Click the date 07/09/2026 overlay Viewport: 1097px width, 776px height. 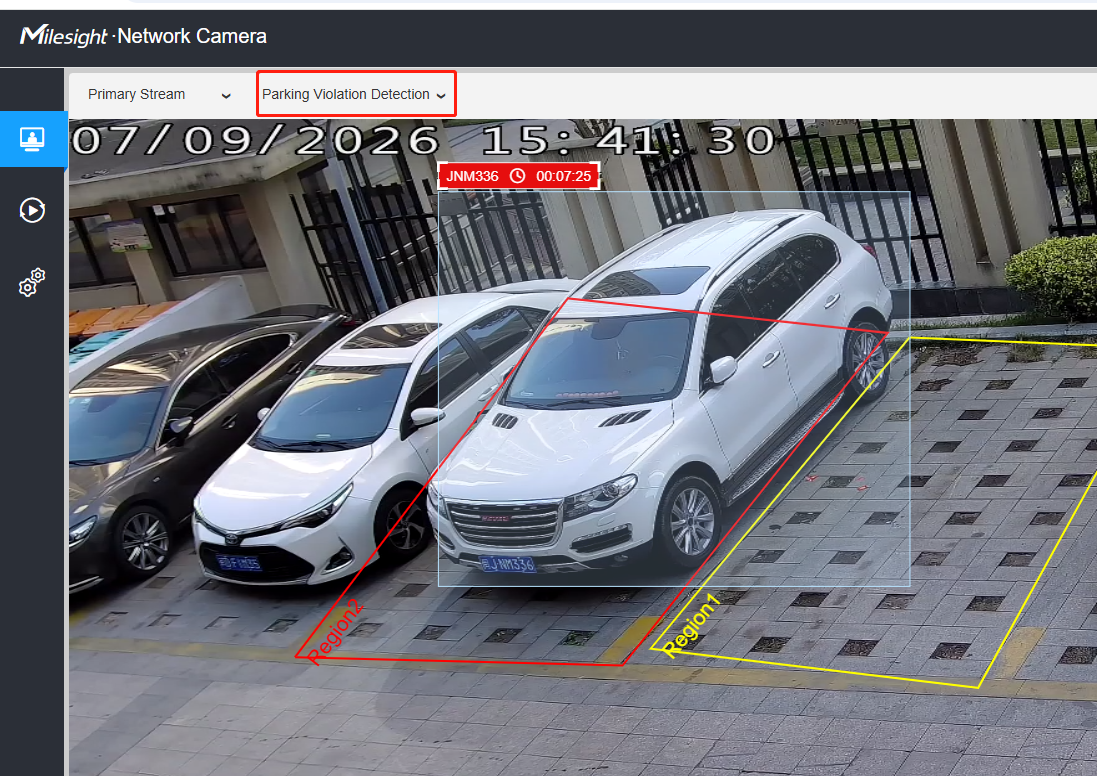point(255,140)
